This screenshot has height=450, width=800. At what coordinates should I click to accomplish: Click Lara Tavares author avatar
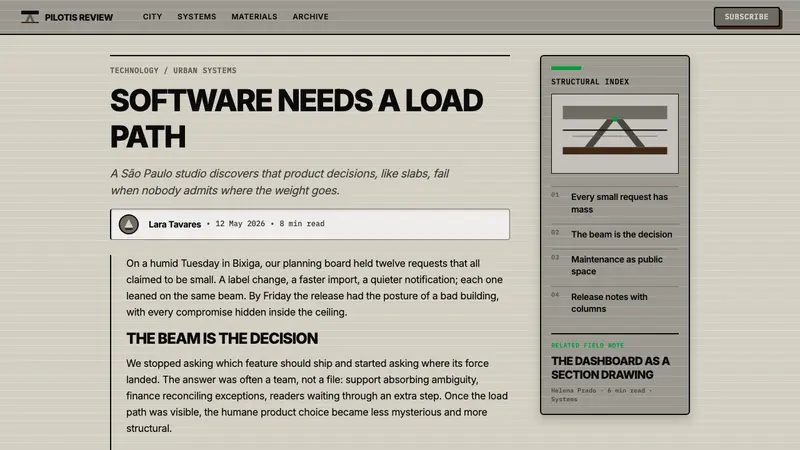tap(129, 224)
